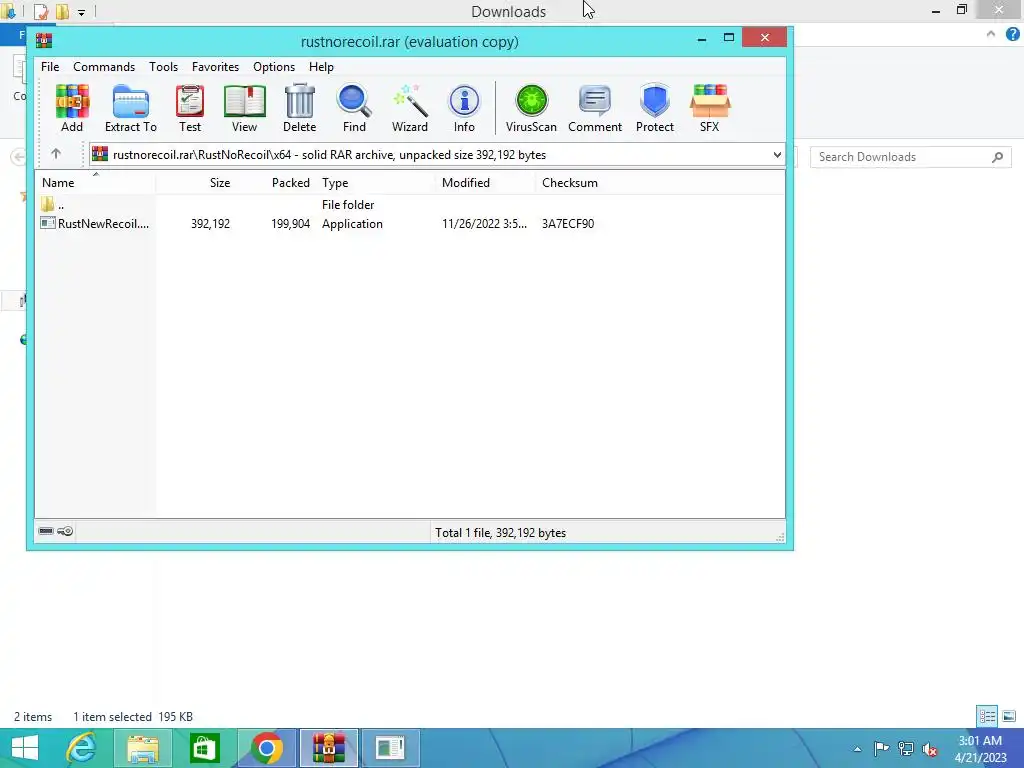This screenshot has height=768, width=1024.
Task: Sort by the Name column header
Action: 95,183
